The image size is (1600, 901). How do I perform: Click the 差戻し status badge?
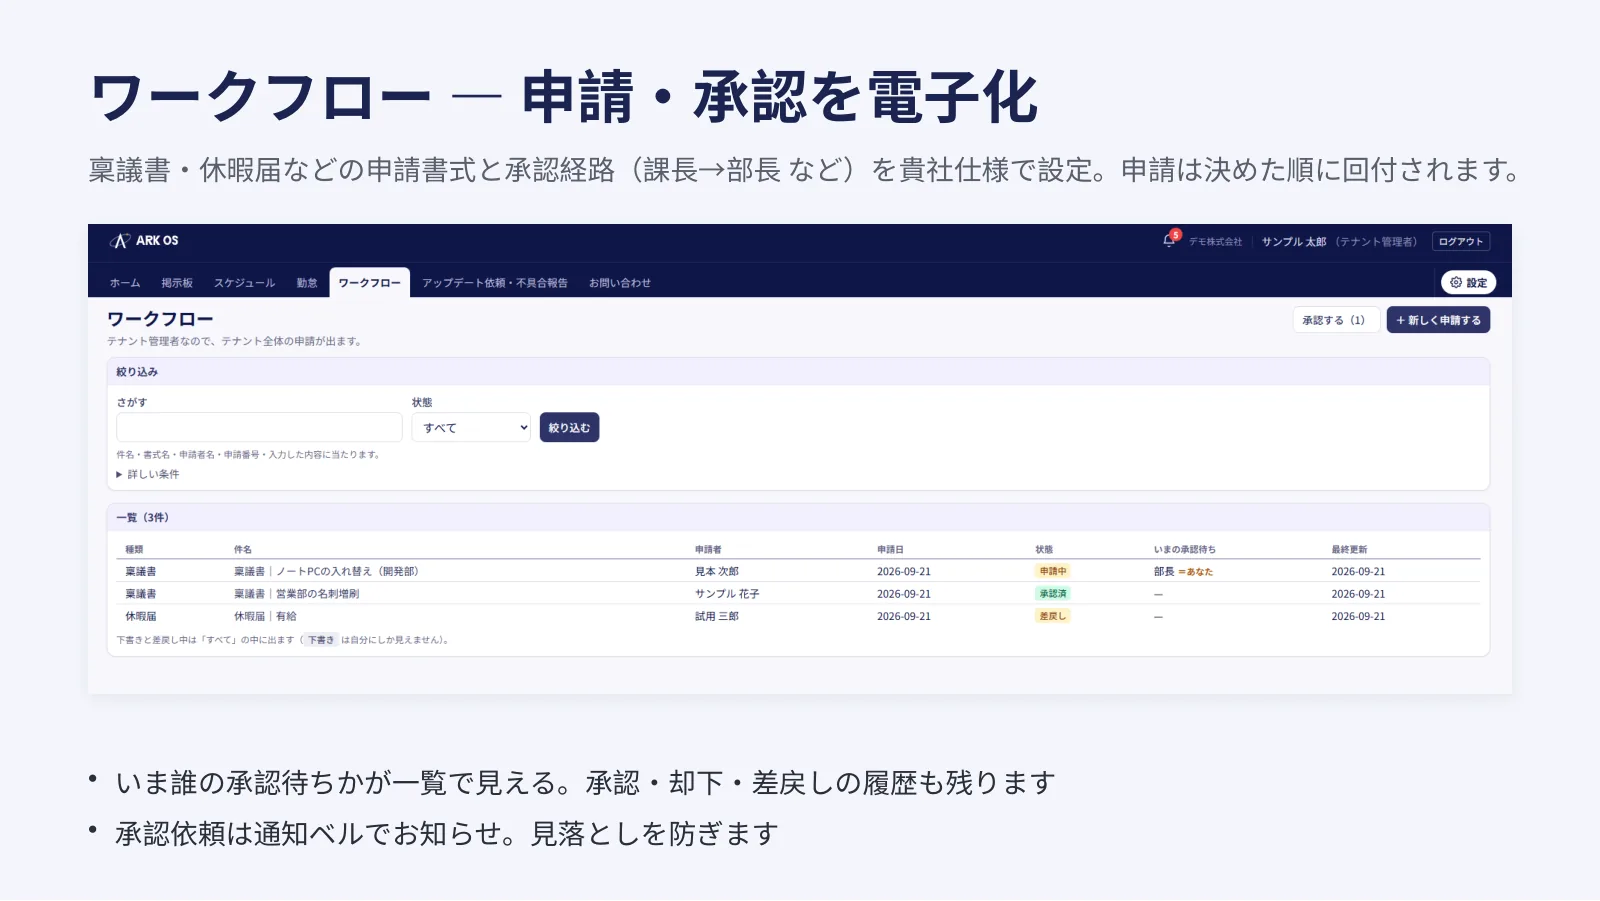(x=1052, y=616)
